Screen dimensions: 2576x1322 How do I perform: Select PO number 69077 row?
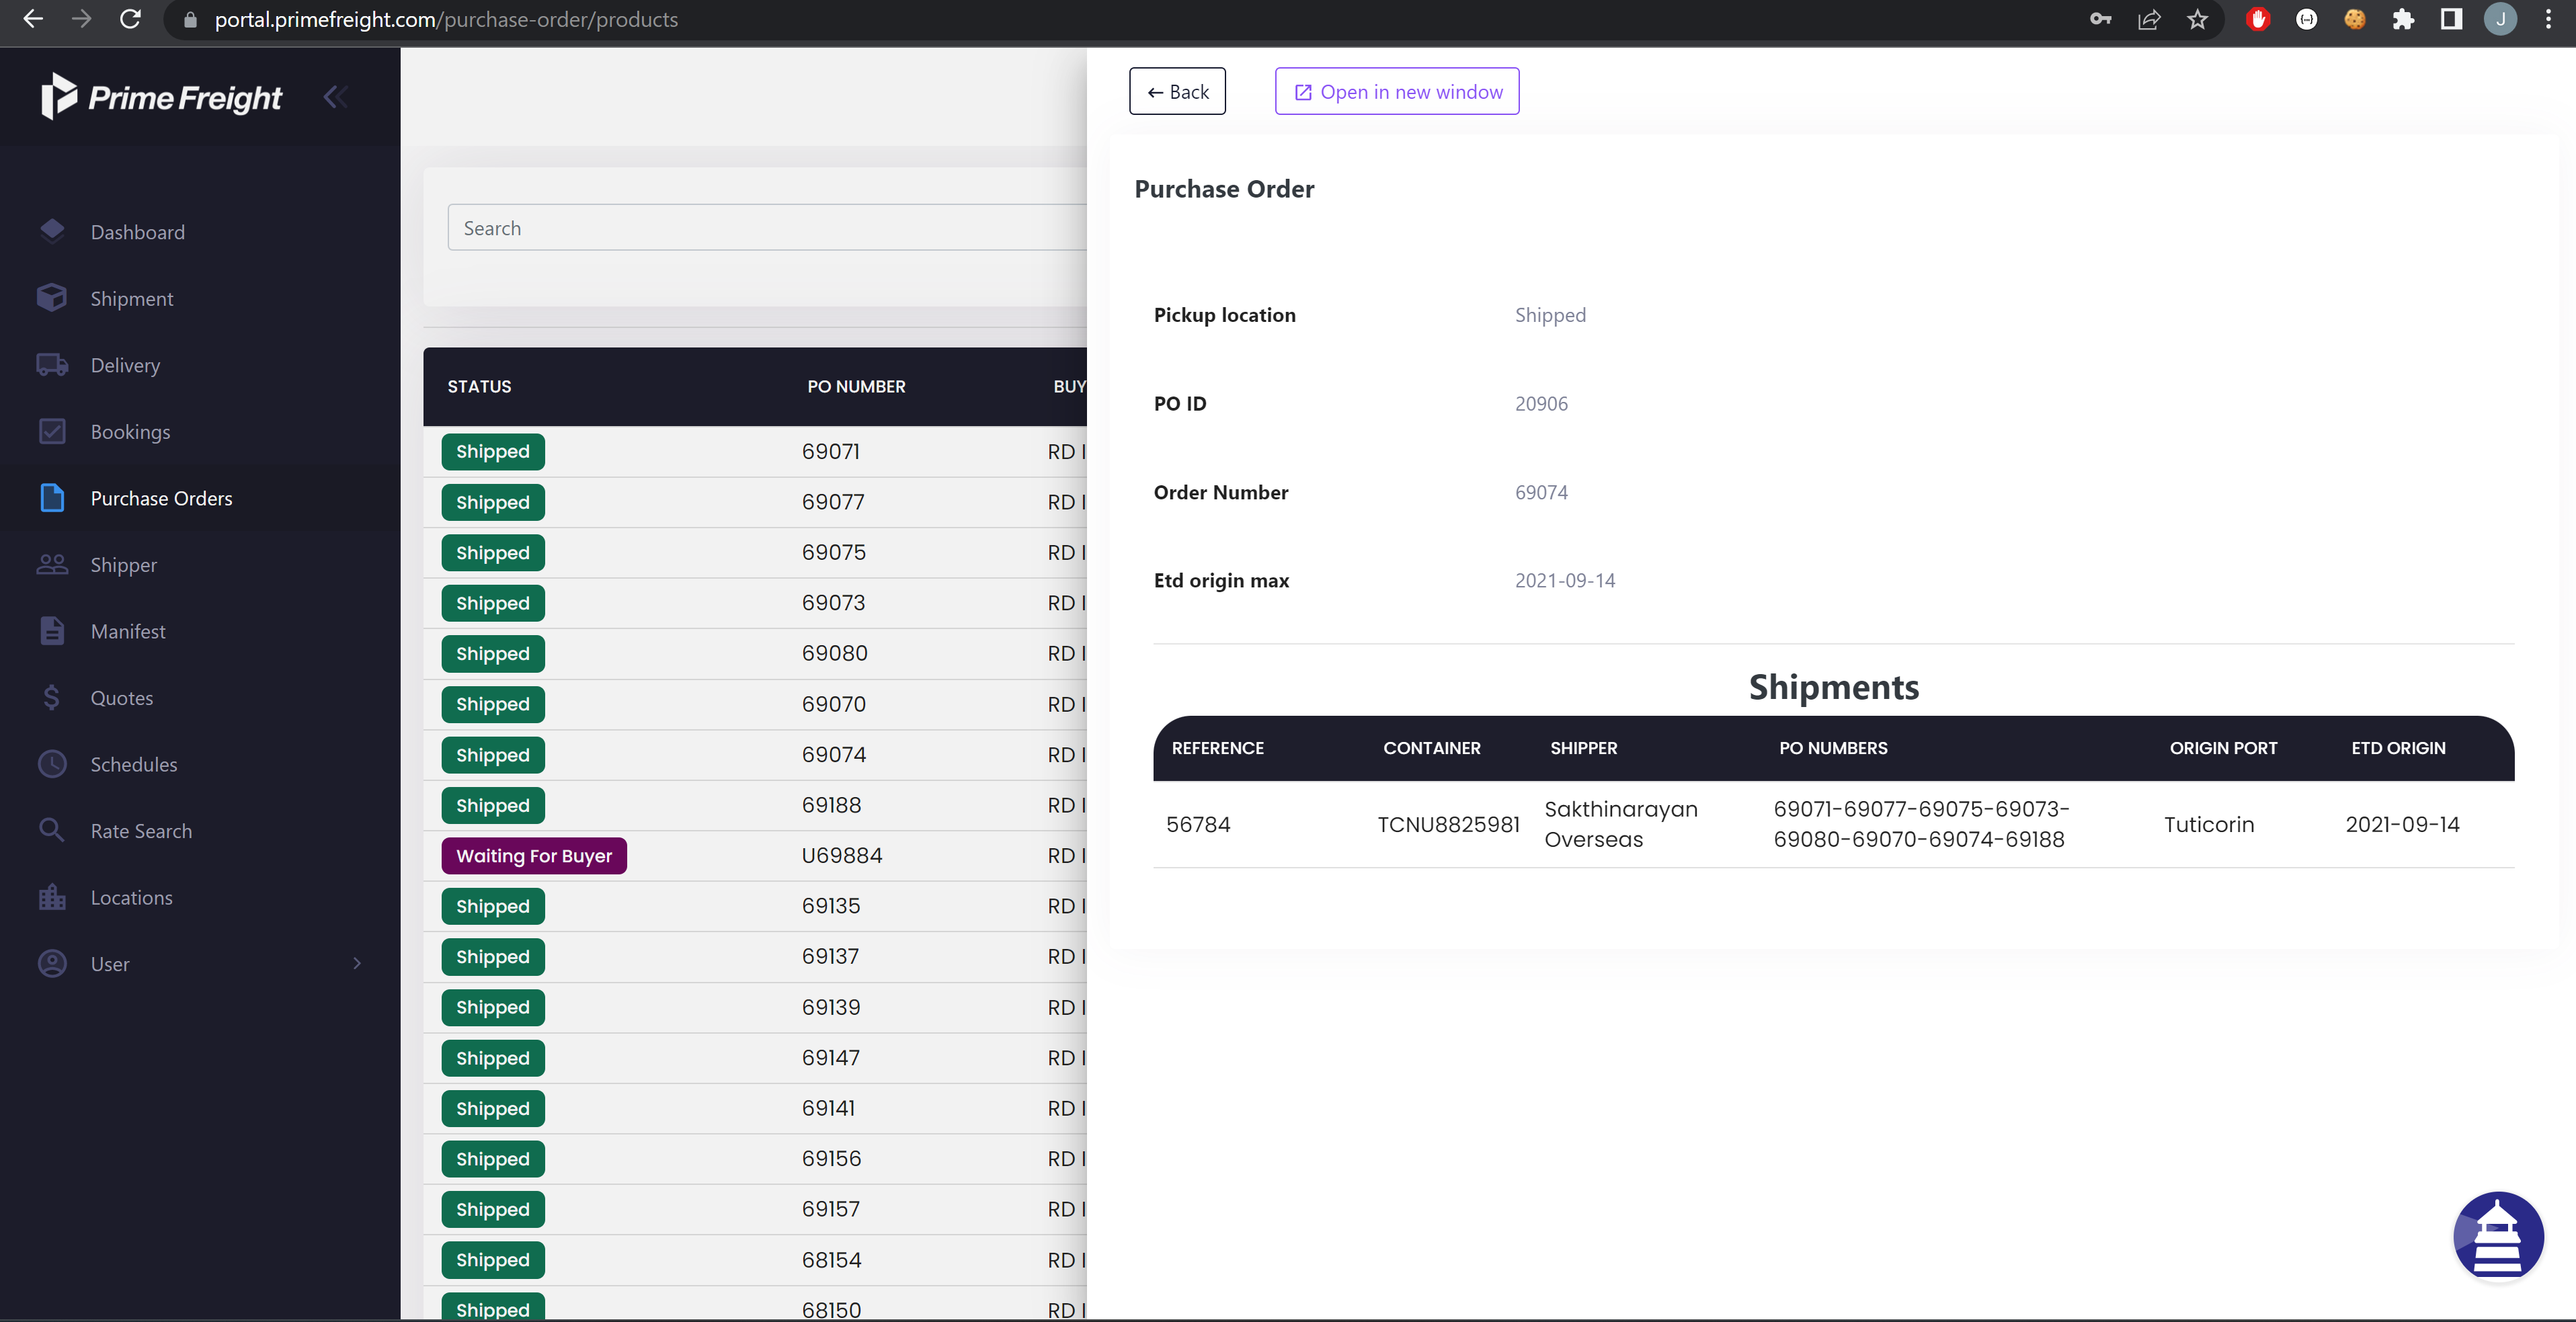tap(755, 502)
